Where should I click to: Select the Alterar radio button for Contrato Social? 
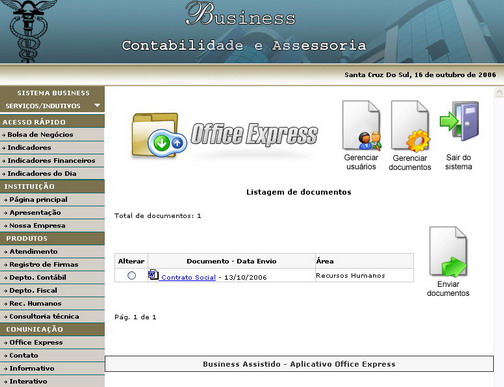coord(132,275)
